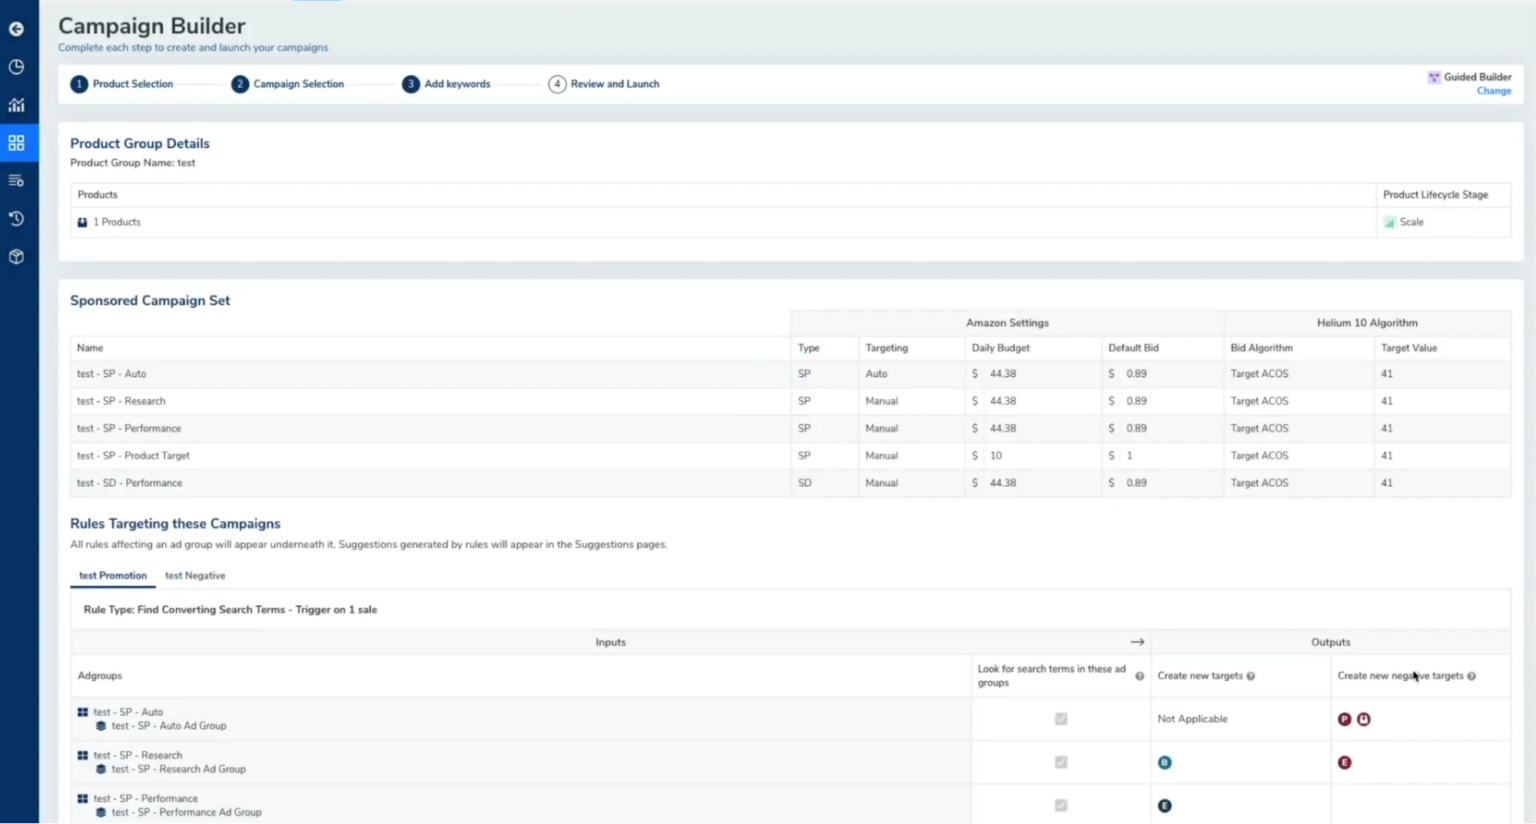
Task: Click the highlighted grid dashboard icon
Action: pos(15,142)
